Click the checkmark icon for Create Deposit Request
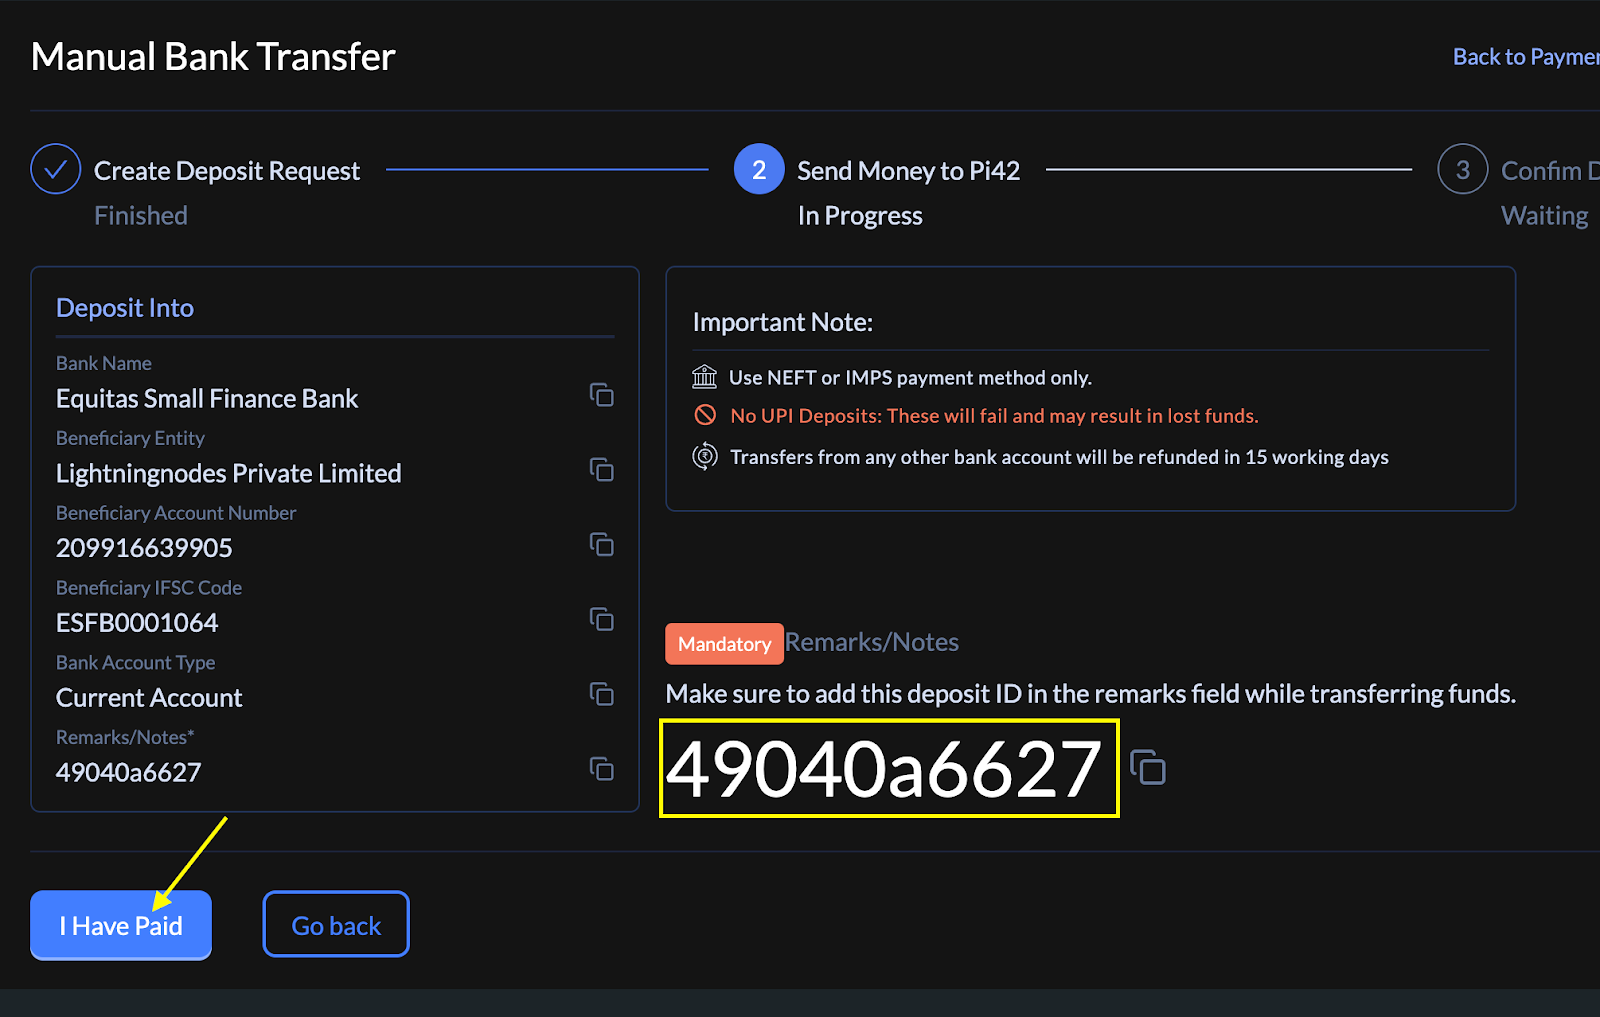Viewport: 1600px width, 1017px height. (x=56, y=169)
